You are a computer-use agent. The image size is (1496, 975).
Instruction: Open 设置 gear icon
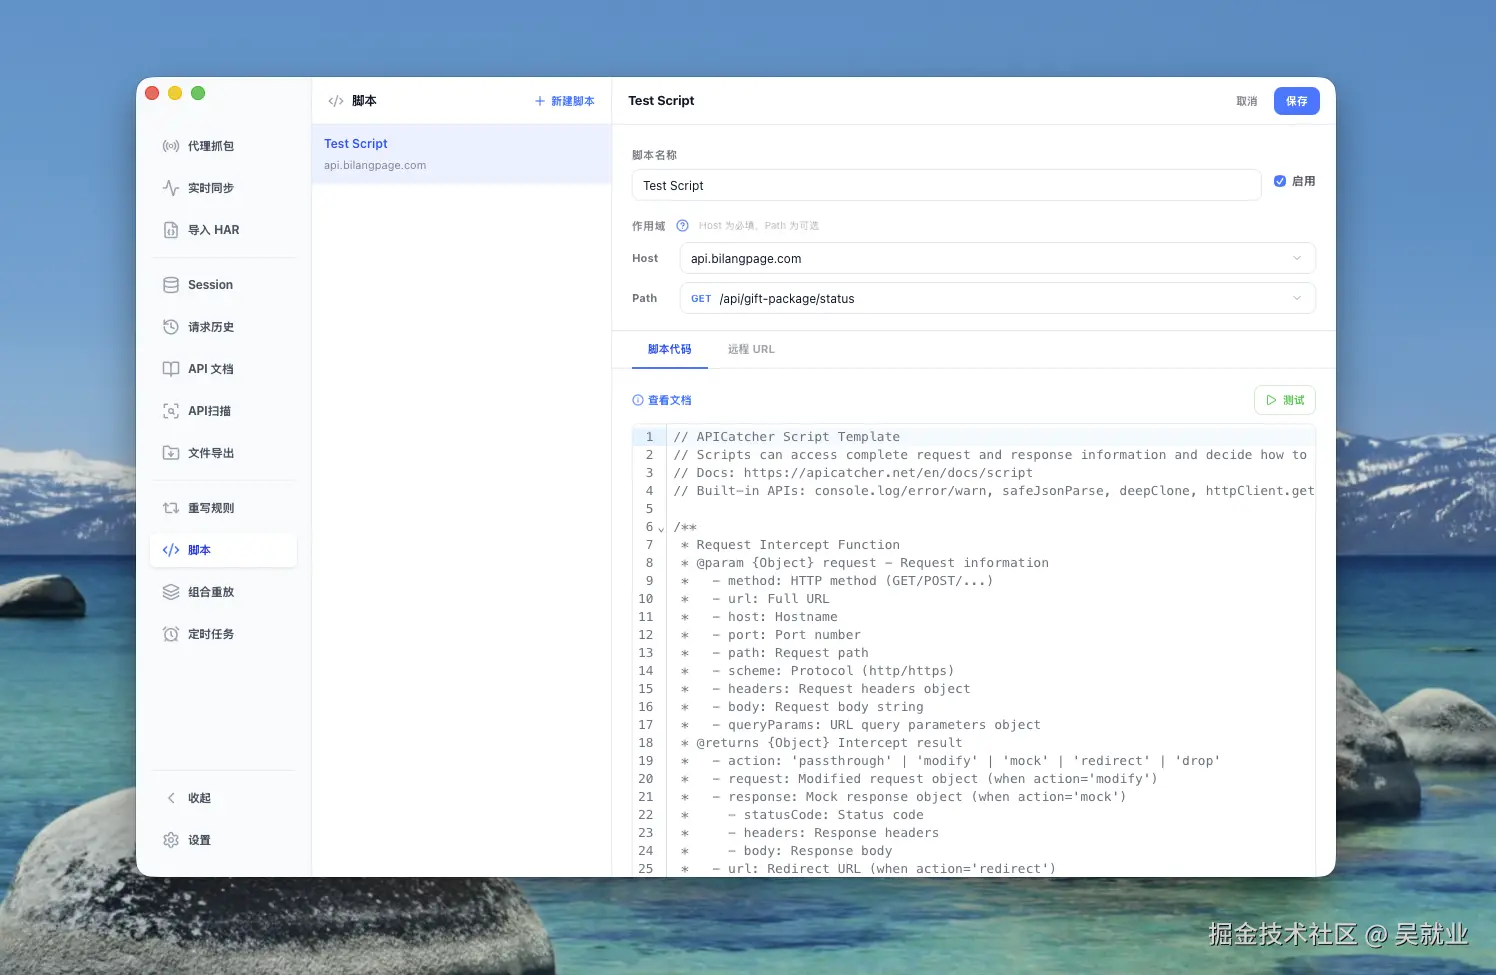coord(171,840)
